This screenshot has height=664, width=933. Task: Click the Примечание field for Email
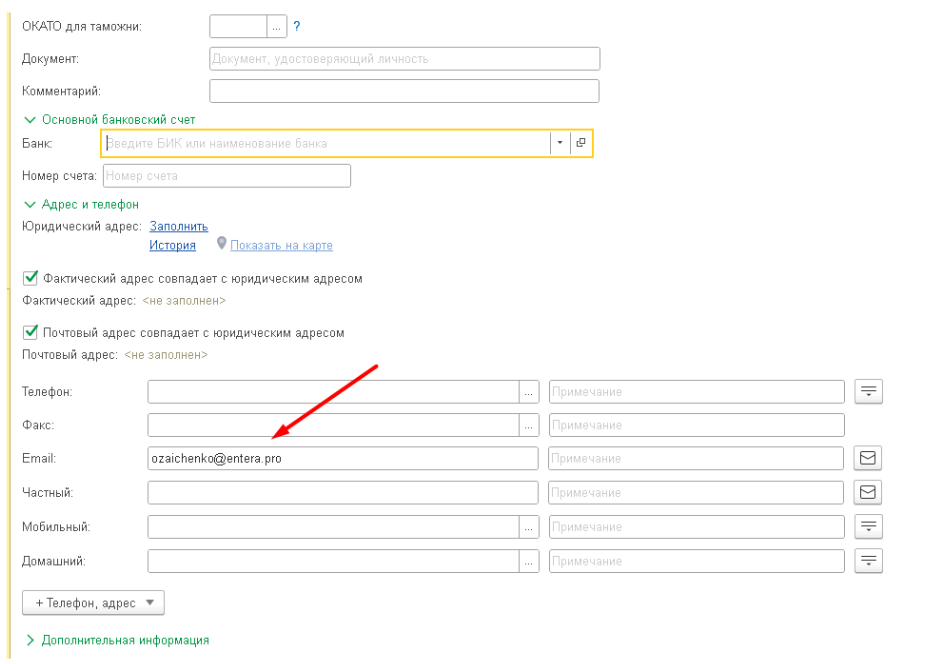click(696, 459)
